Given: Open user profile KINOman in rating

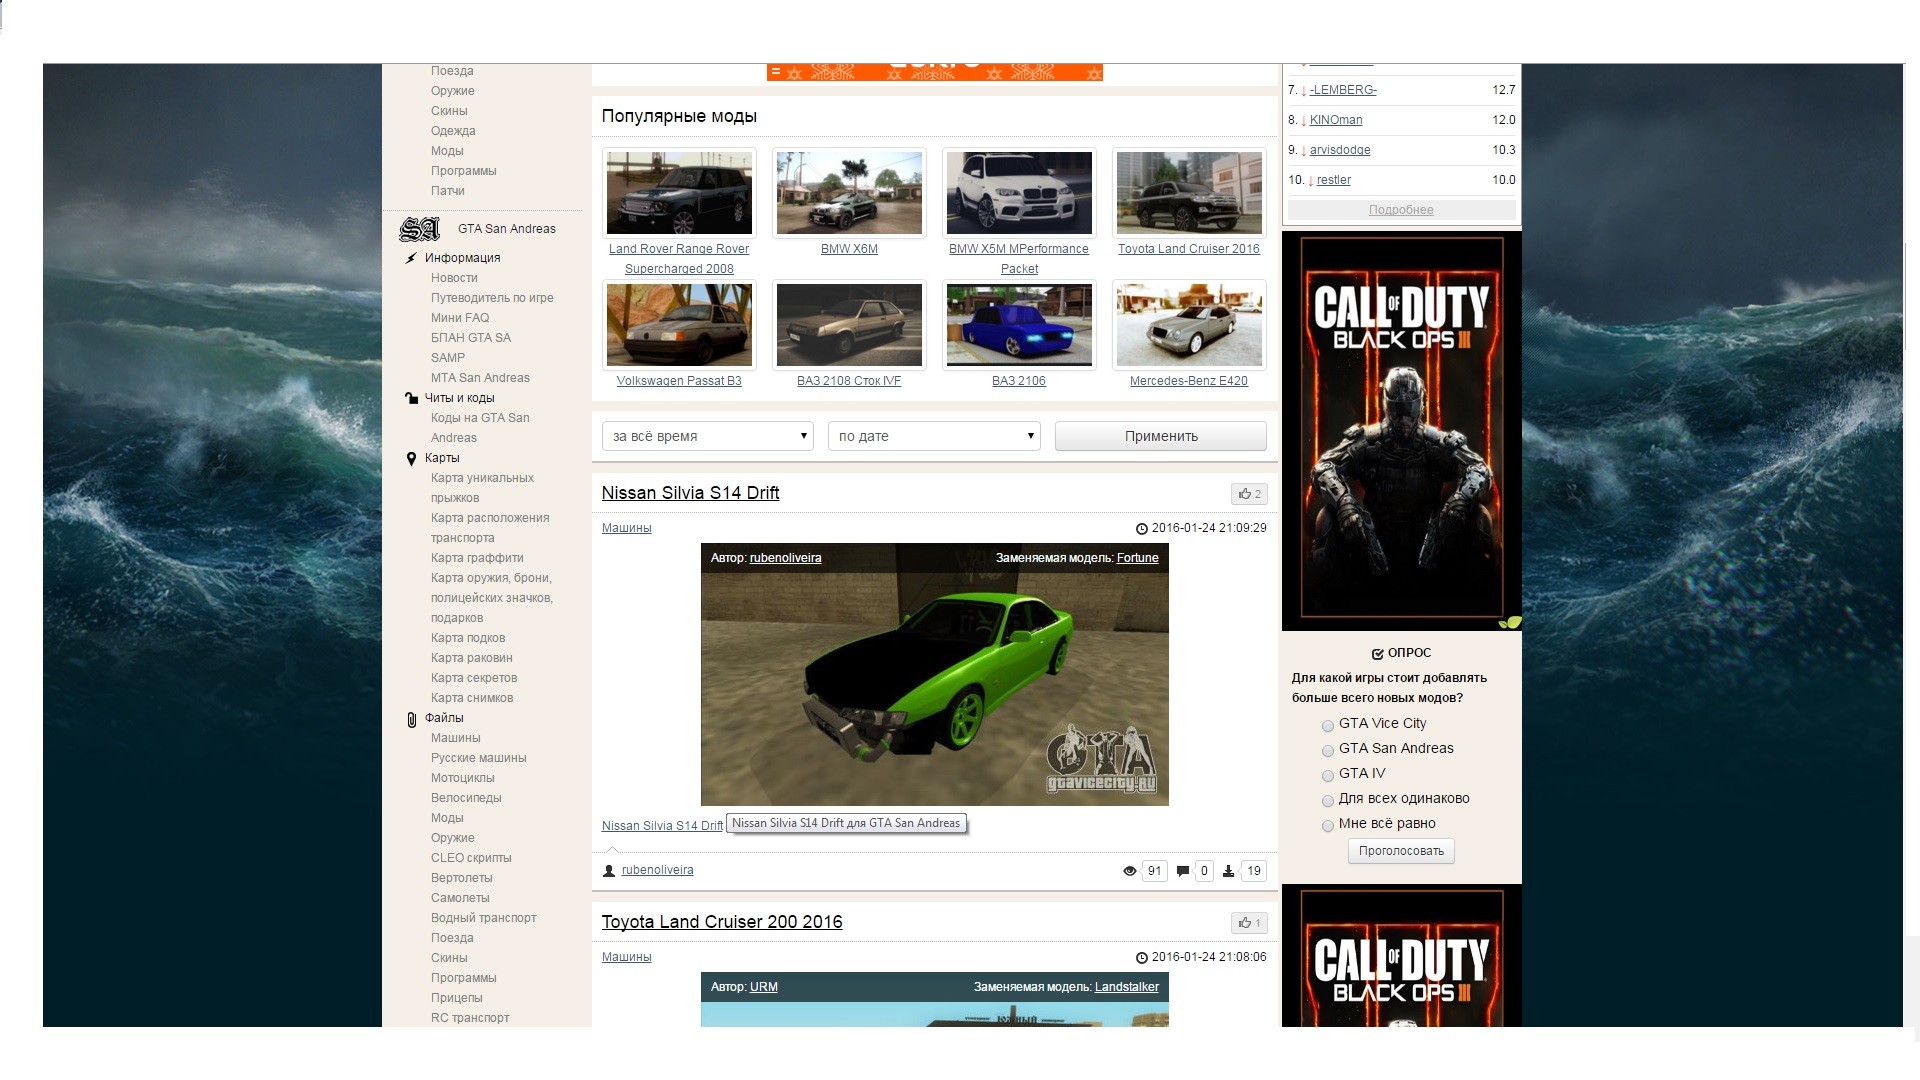Looking at the screenshot, I should (x=1336, y=120).
